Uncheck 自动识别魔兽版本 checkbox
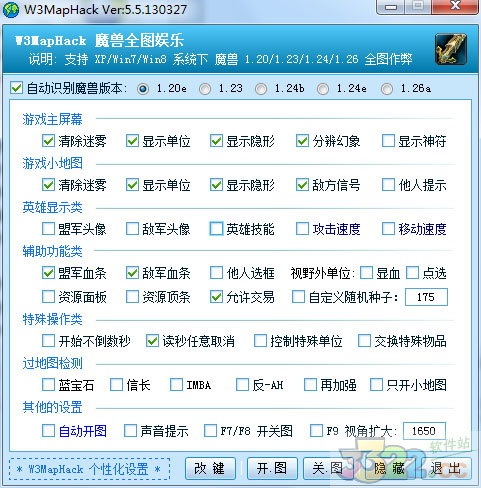Screen dimensions: 481x488 pos(16,88)
